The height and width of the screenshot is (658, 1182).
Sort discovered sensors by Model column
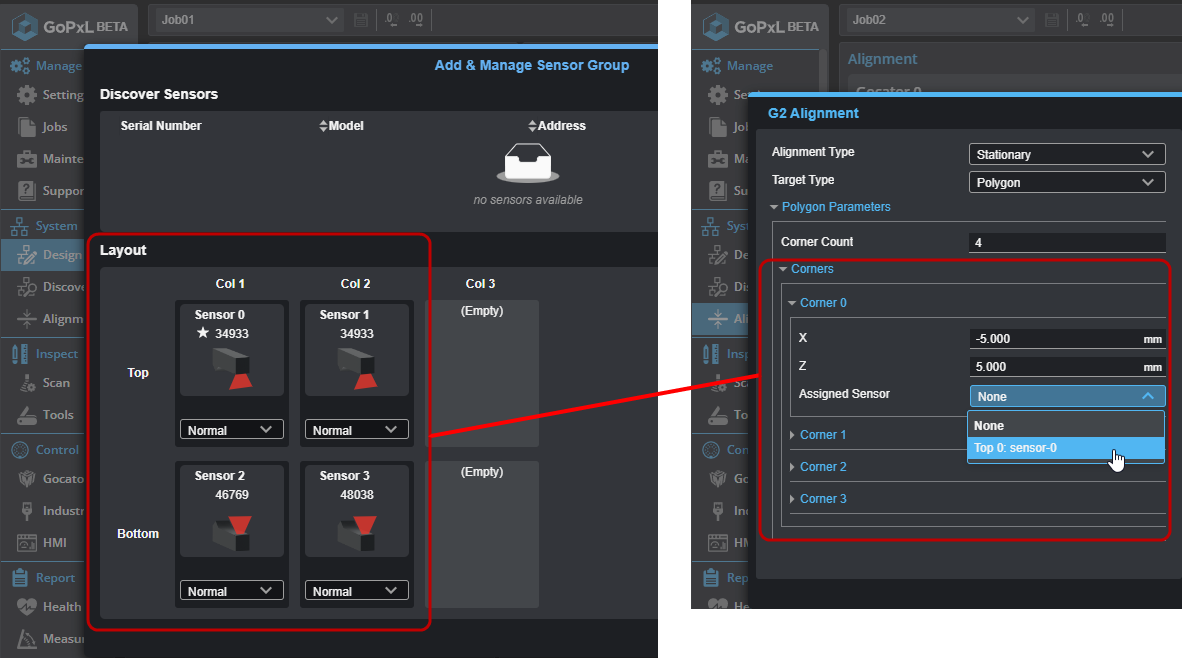point(341,126)
